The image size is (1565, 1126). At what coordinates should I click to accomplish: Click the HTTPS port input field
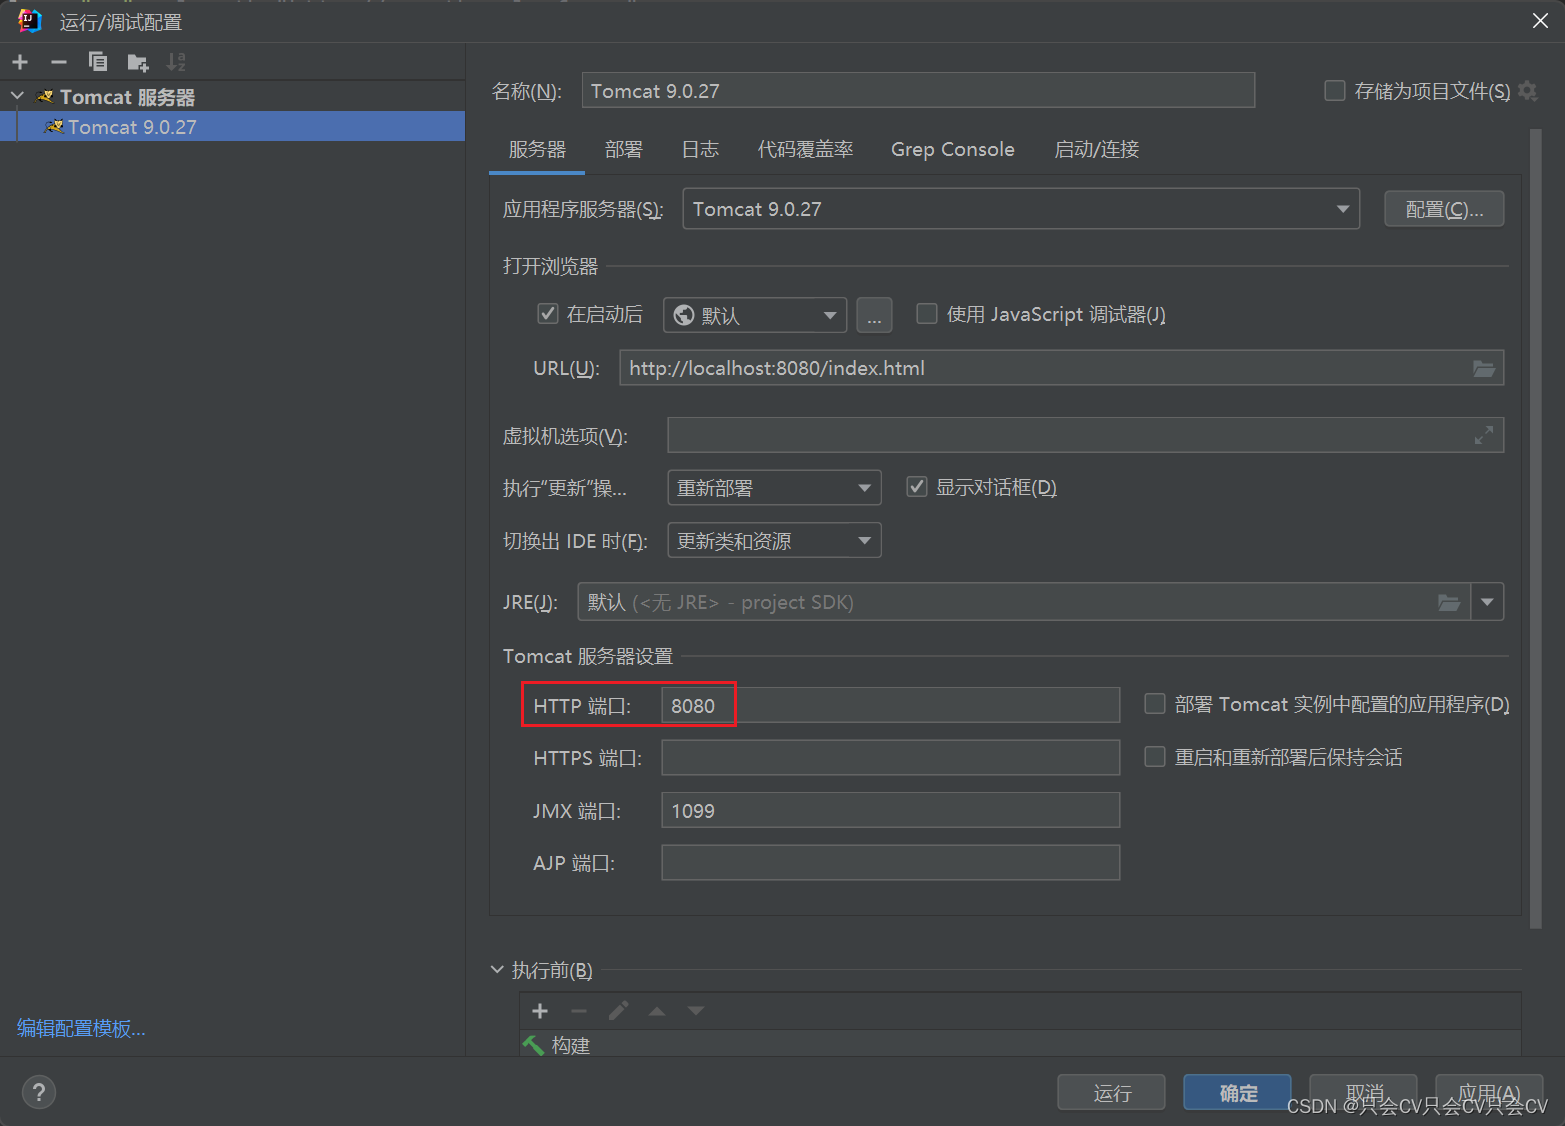tap(890, 757)
